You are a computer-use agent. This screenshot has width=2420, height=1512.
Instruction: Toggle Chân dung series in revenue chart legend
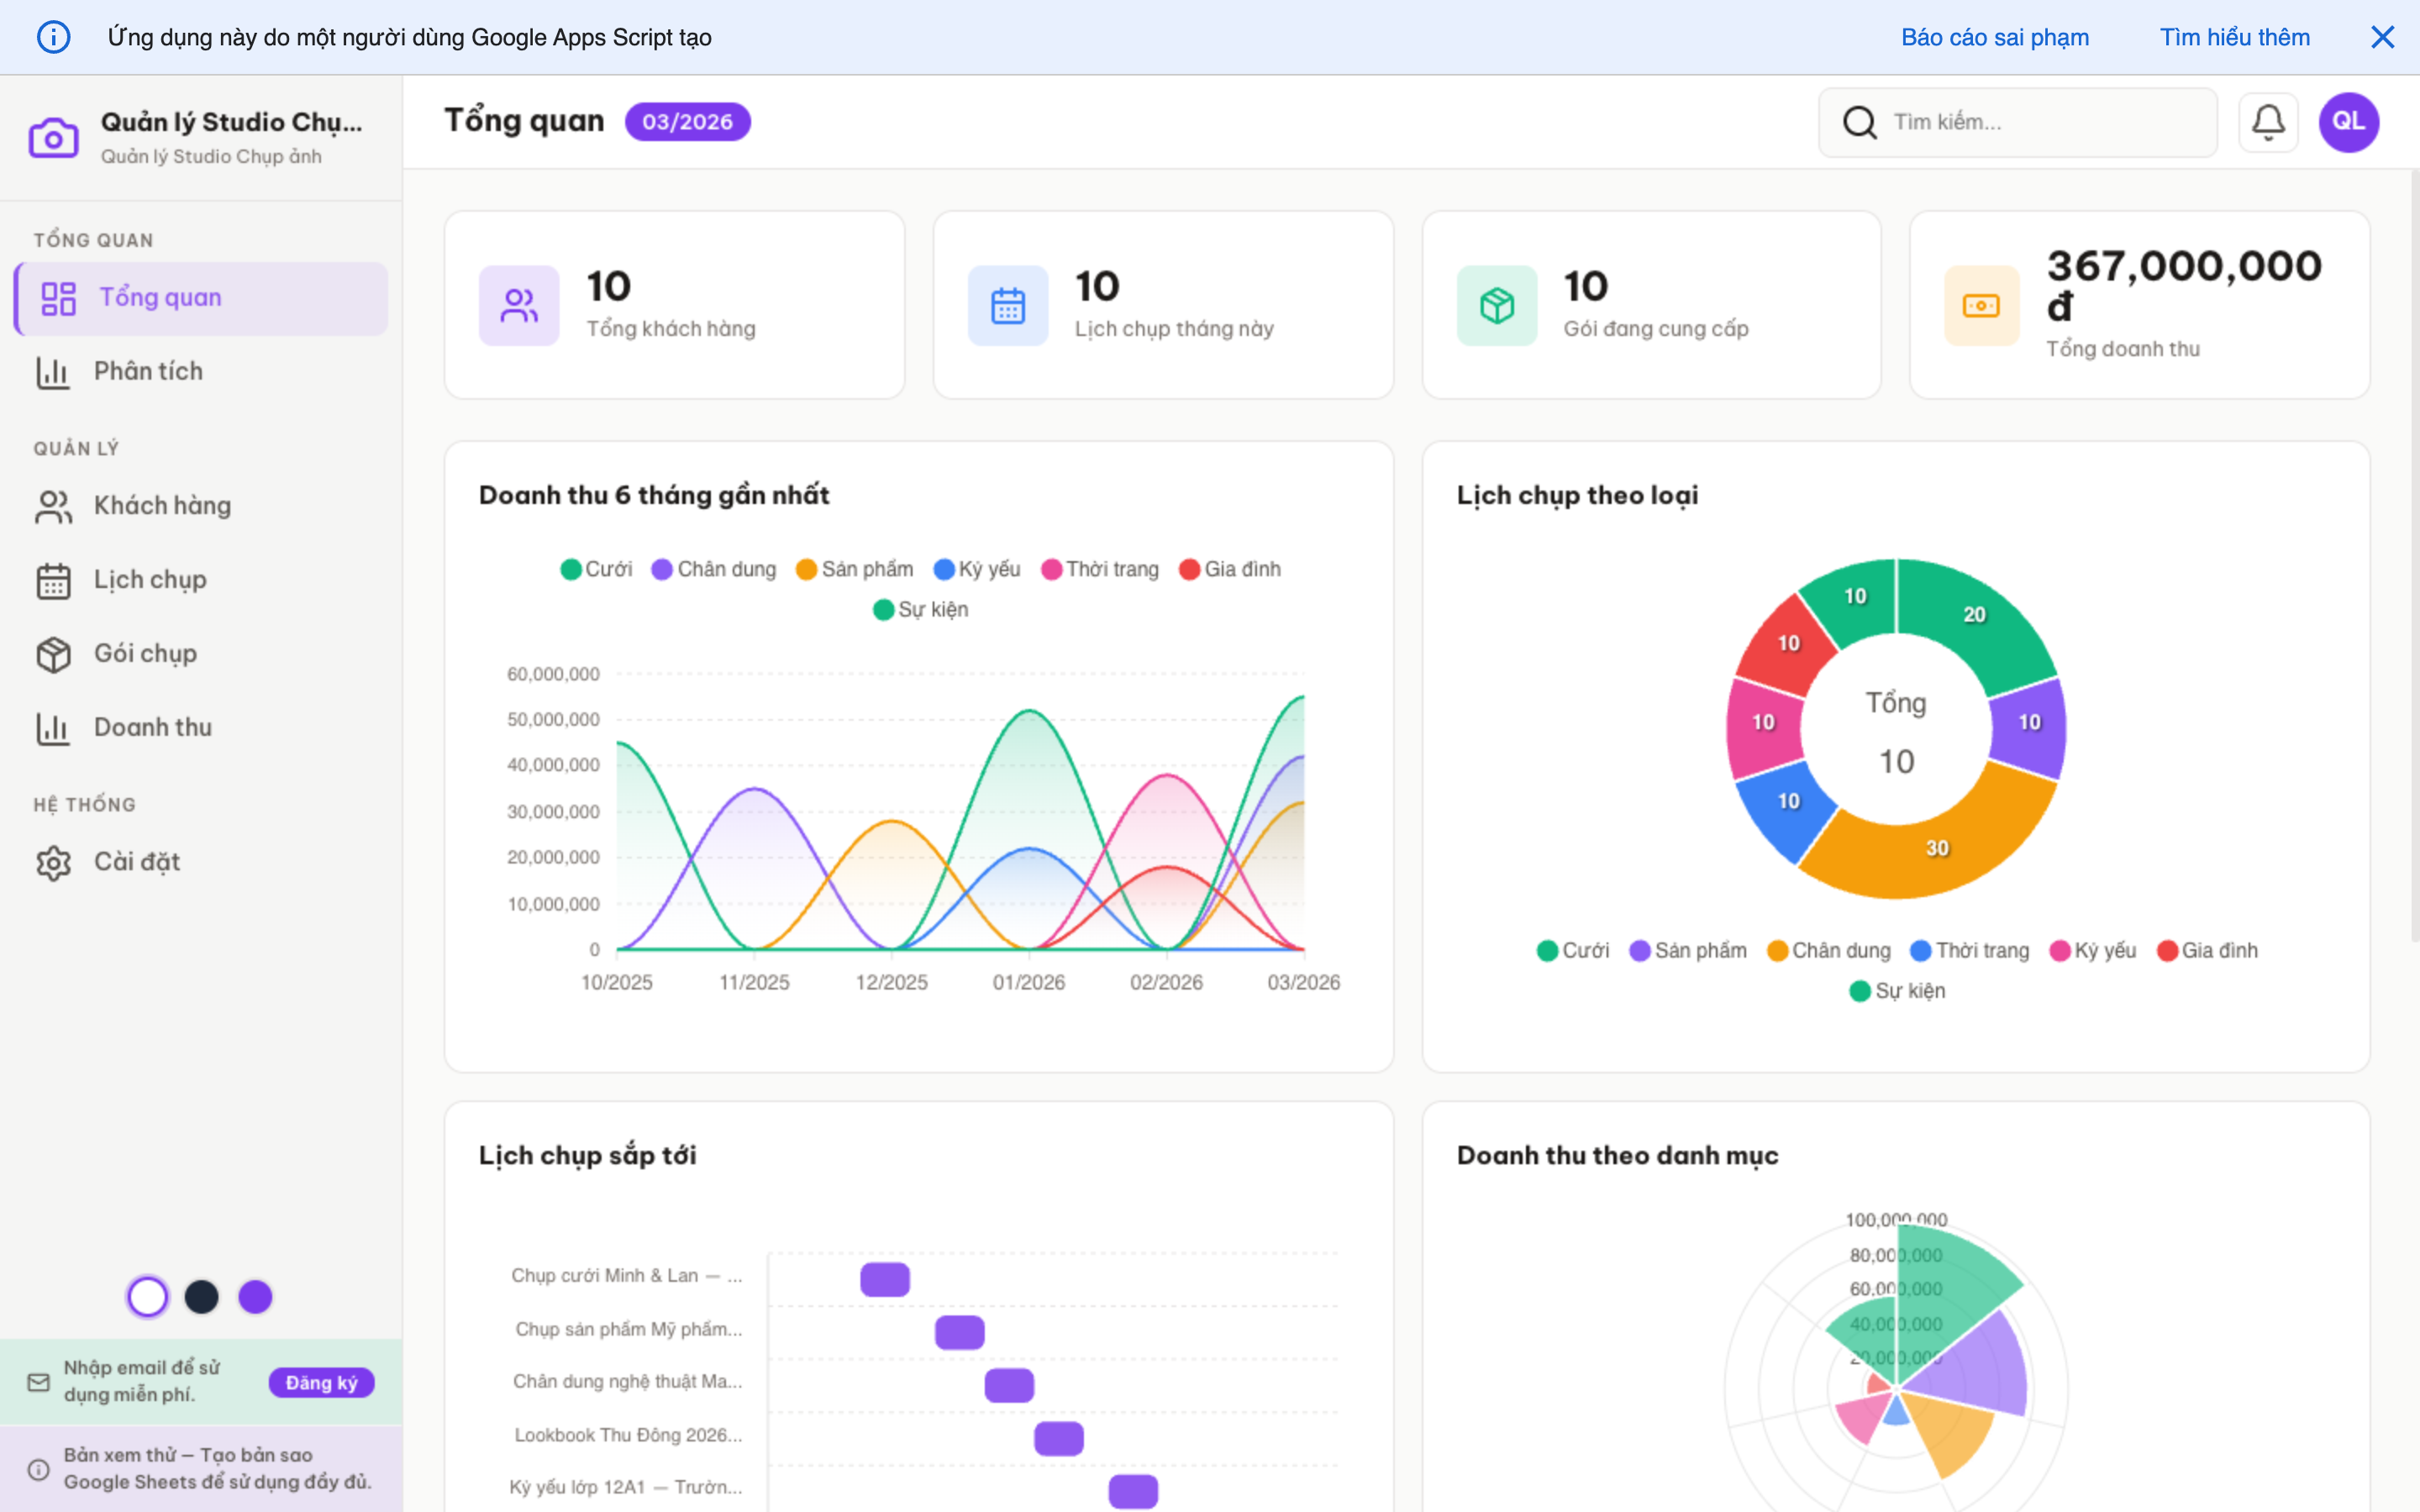coord(714,569)
